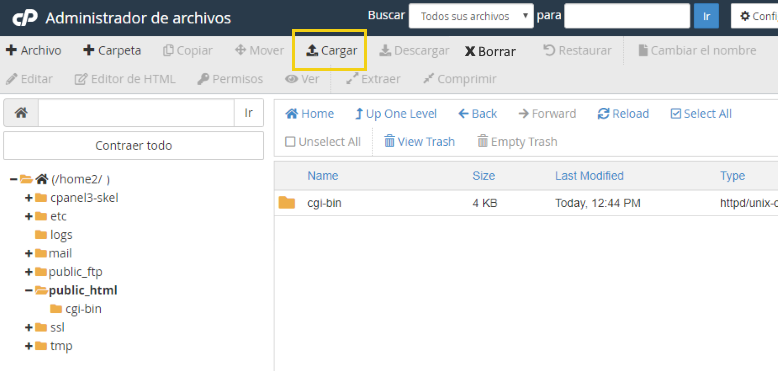Add a new folder with Carpeta
The height and width of the screenshot is (371, 778).
(x=112, y=51)
